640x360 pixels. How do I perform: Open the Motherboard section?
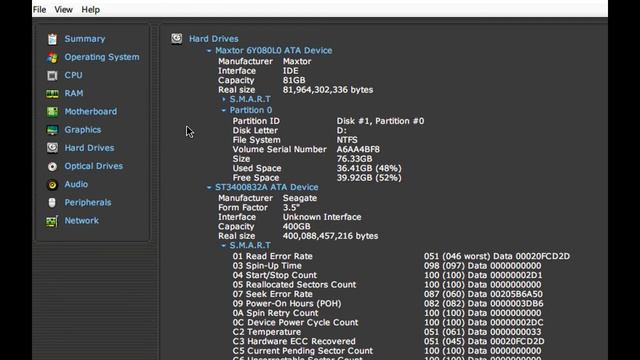(x=91, y=111)
